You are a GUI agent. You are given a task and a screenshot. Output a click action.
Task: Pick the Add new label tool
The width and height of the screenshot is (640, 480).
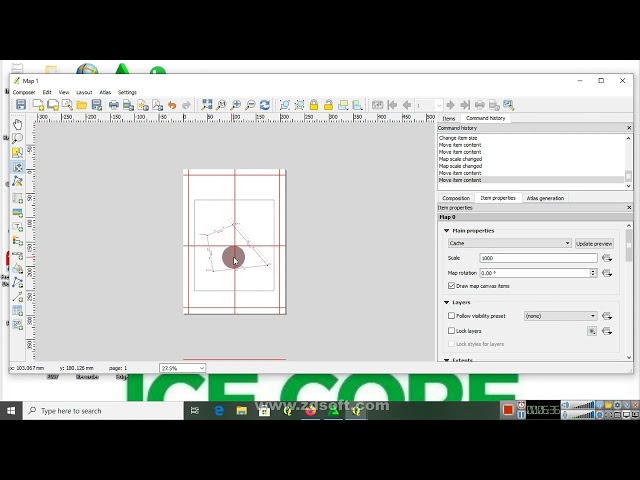coord(18,227)
